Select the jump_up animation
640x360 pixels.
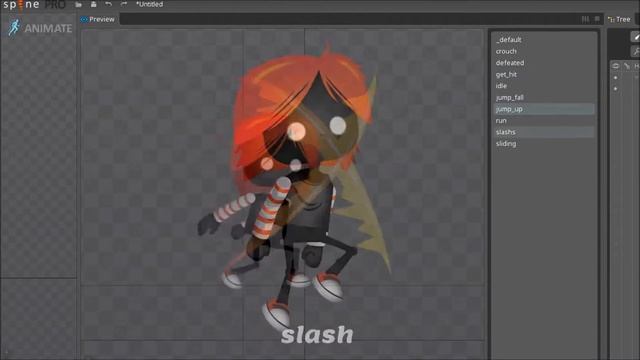click(544, 109)
